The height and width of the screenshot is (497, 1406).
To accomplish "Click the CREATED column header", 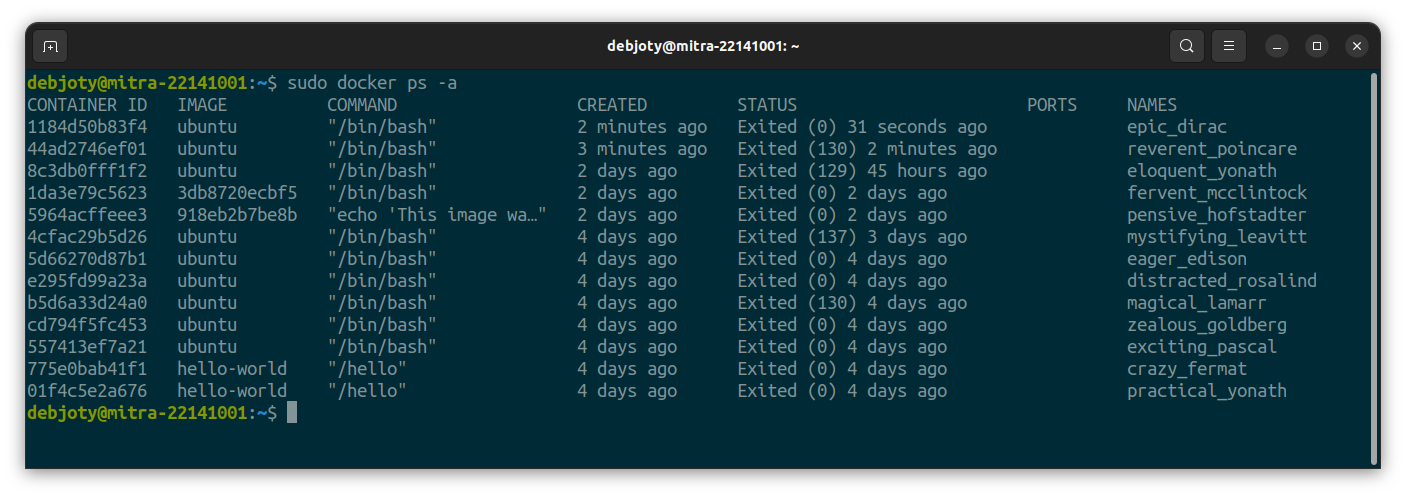I will (612, 105).
